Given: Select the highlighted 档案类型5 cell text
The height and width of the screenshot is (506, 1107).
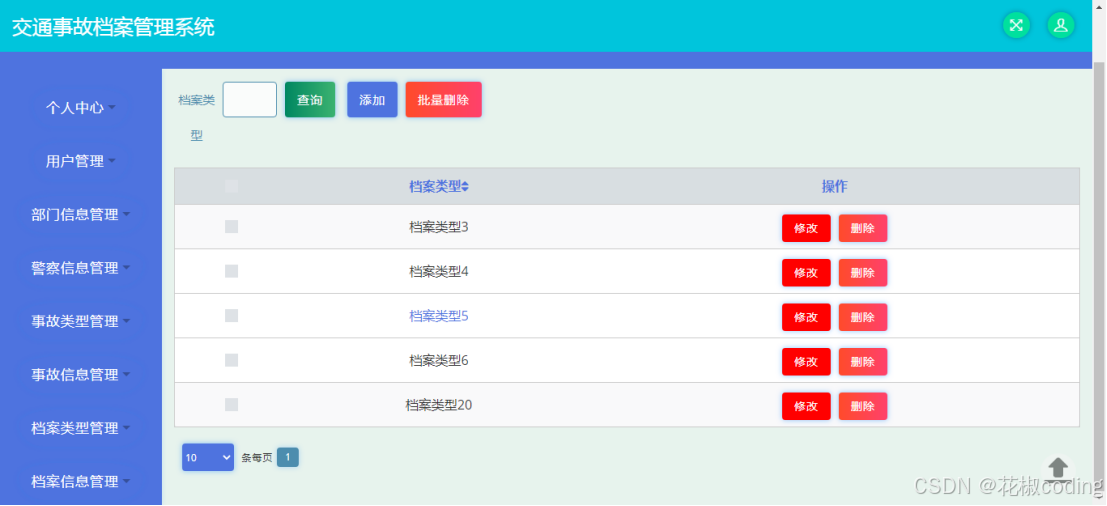Looking at the screenshot, I should 438,316.
